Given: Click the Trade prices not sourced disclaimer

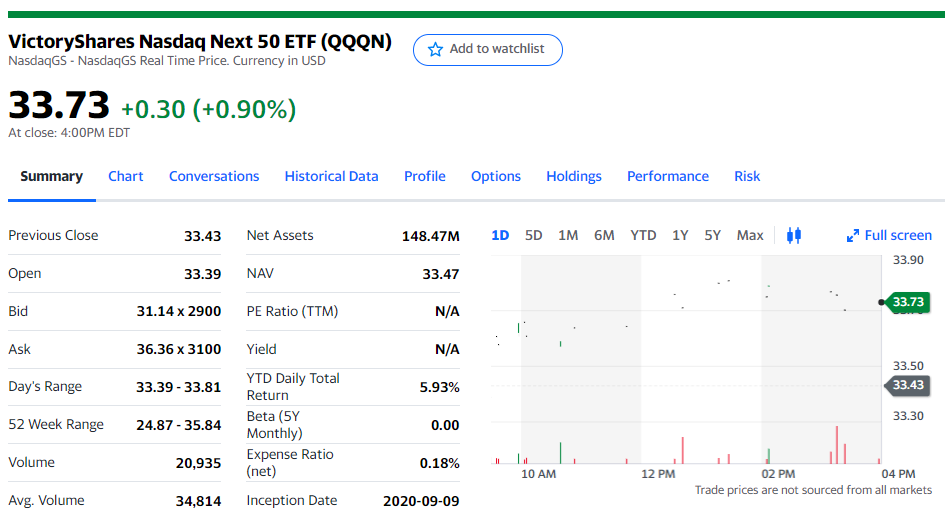Looking at the screenshot, I should [813, 490].
